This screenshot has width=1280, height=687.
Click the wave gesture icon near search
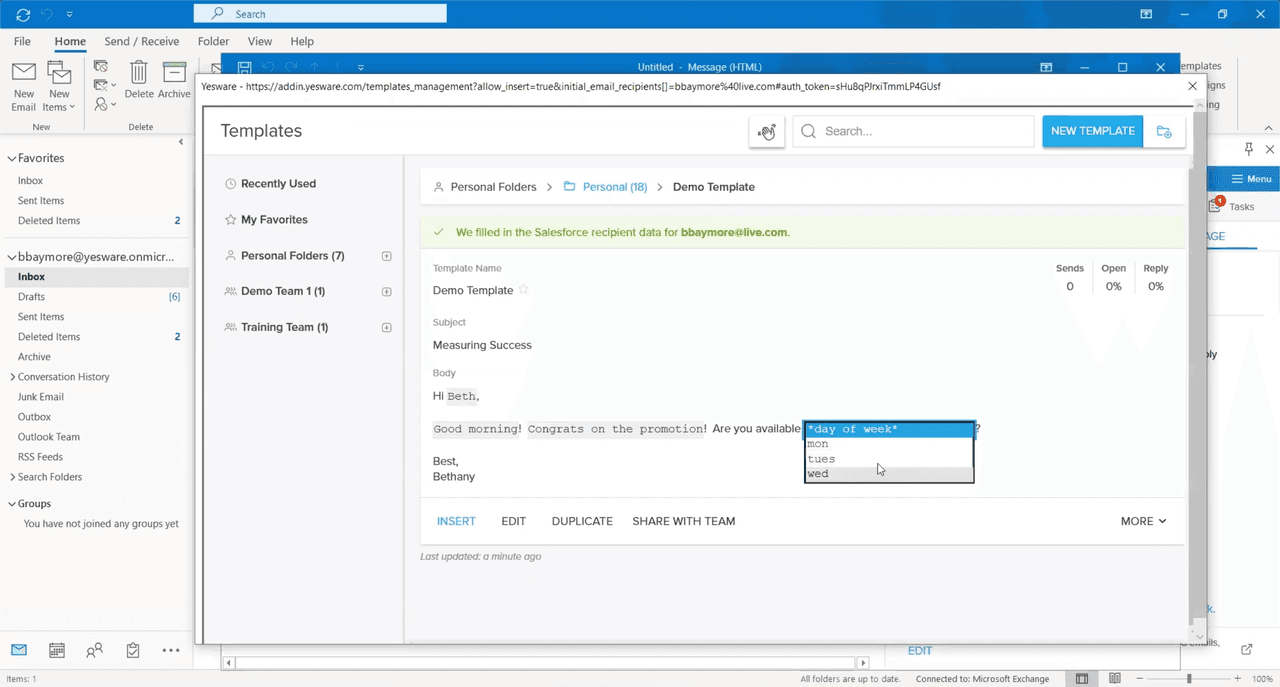click(x=766, y=131)
